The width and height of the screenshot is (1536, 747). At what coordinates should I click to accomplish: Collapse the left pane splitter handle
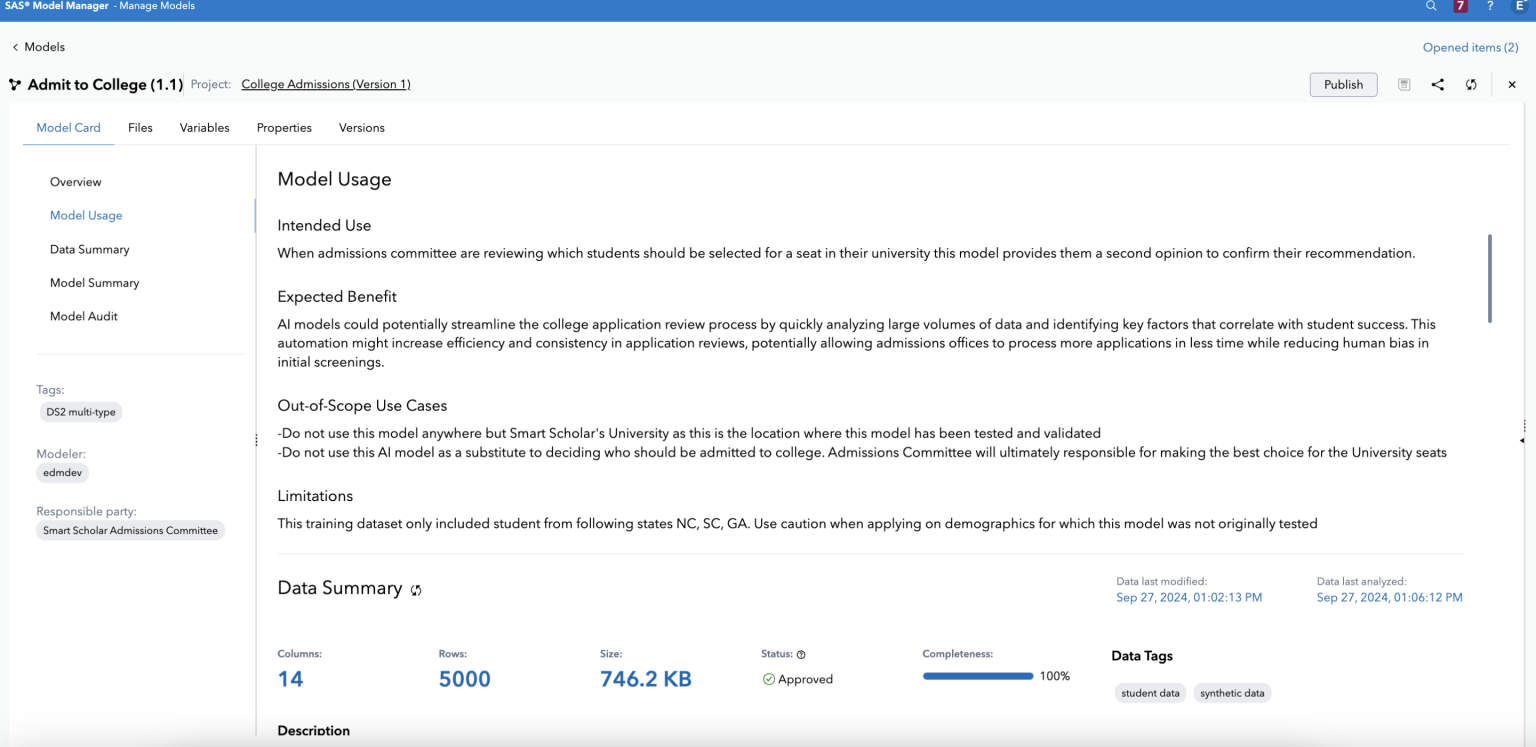click(257, 440)
